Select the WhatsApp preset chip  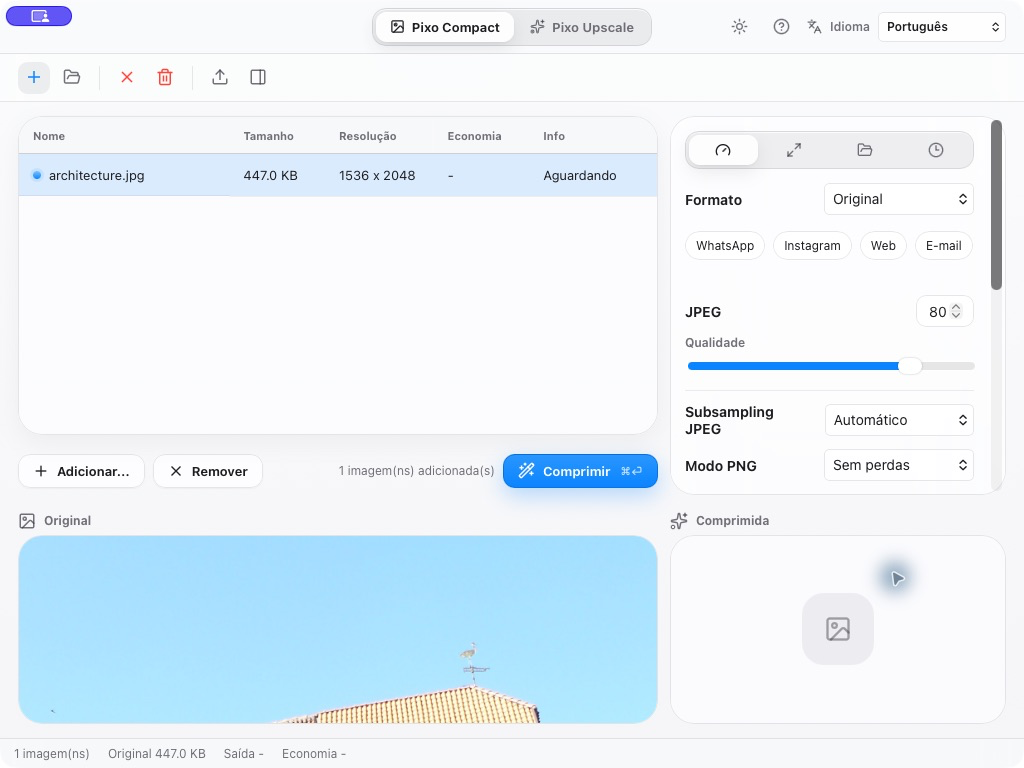(x=725, y=246)
